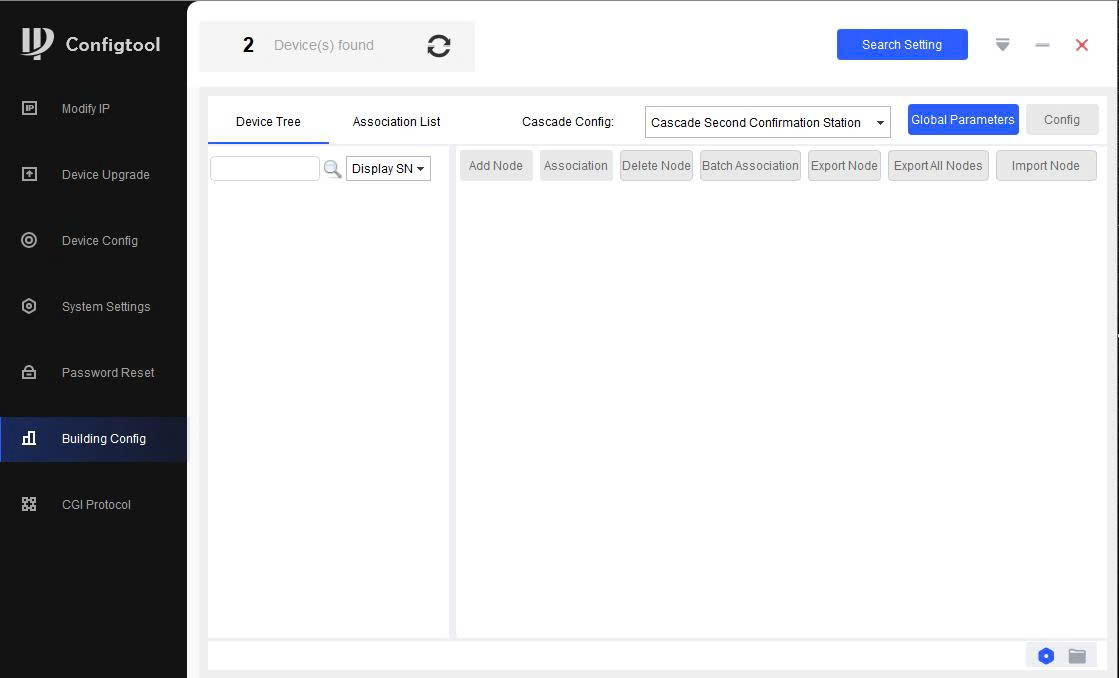This screenshot has height=678, width=1119.
Task: Click the blue hexagon settings icon
Action: (1046, 656)
